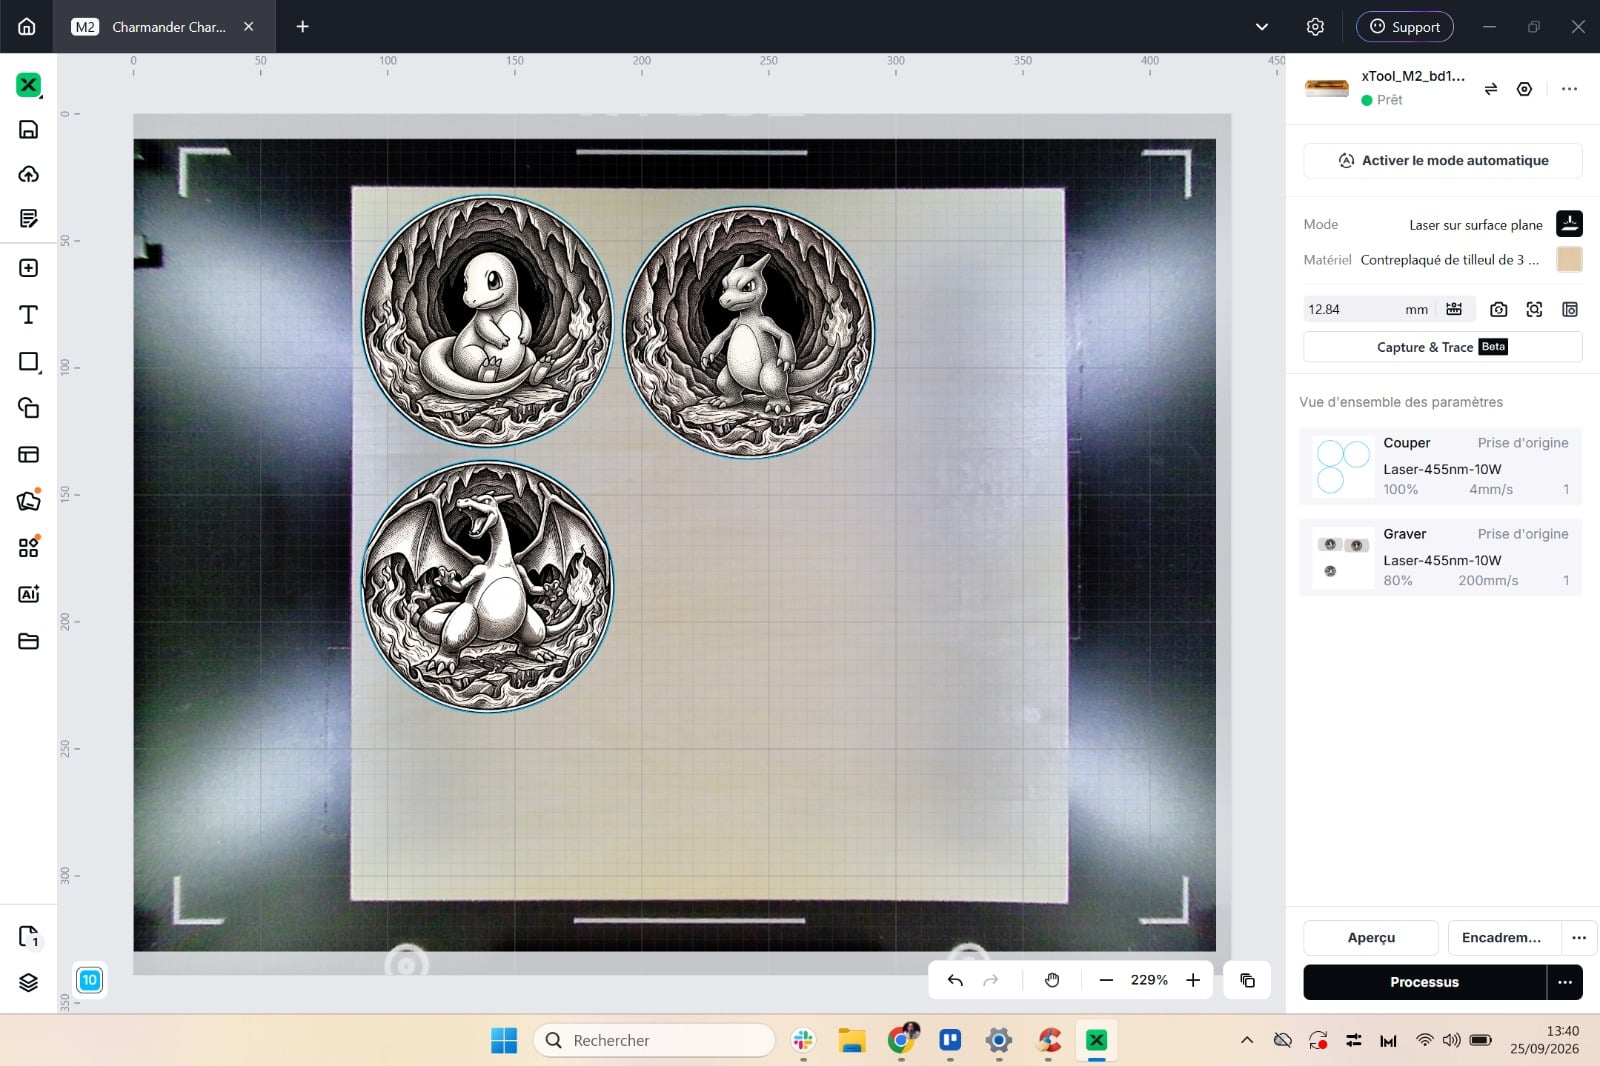Expand the Processus more options button
This screenshot has height=1066, width=1600.
[1565, 982]
